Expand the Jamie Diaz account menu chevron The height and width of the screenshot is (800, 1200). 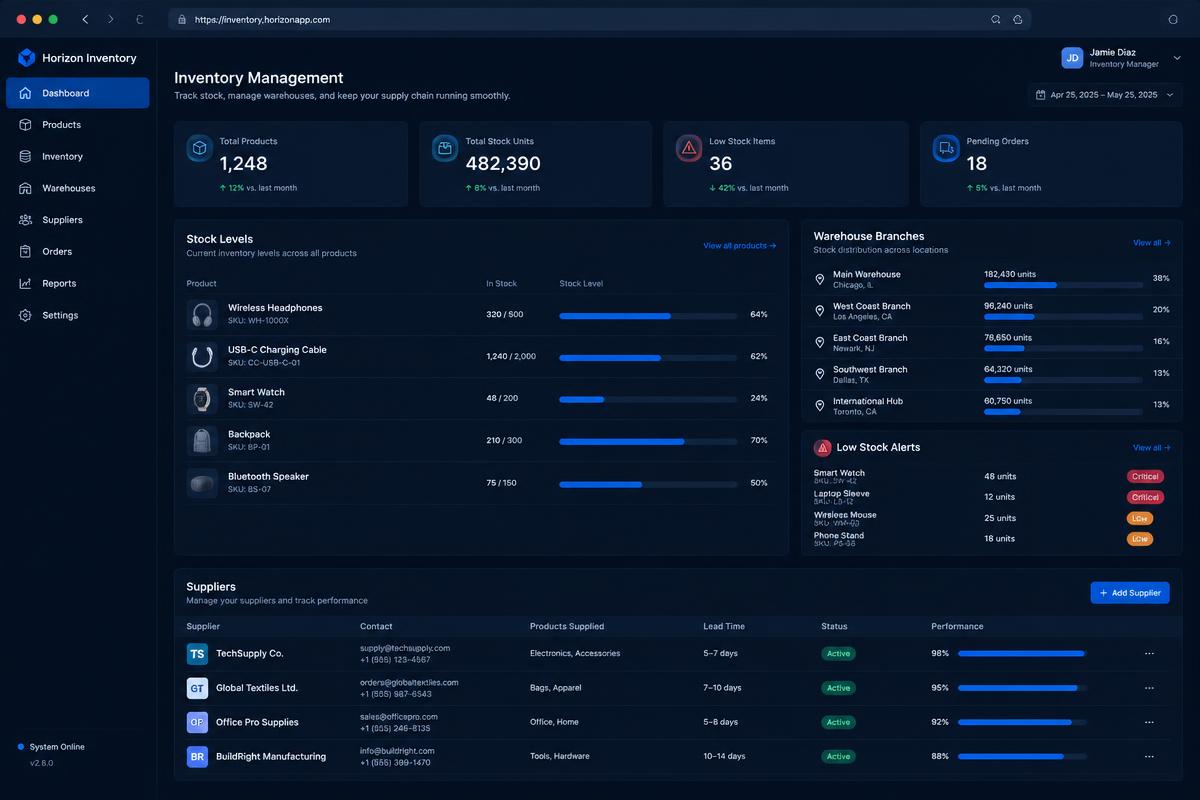[1177, 58]
